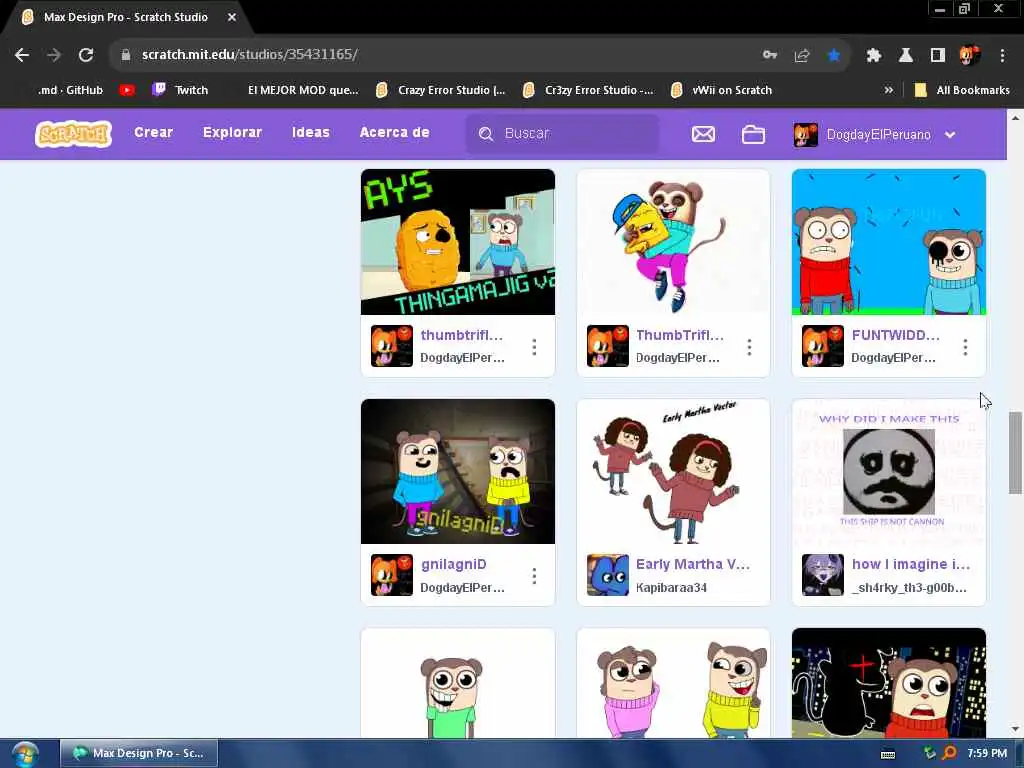Click the page vertical scrollbar thumb

tap(1015, 453)
